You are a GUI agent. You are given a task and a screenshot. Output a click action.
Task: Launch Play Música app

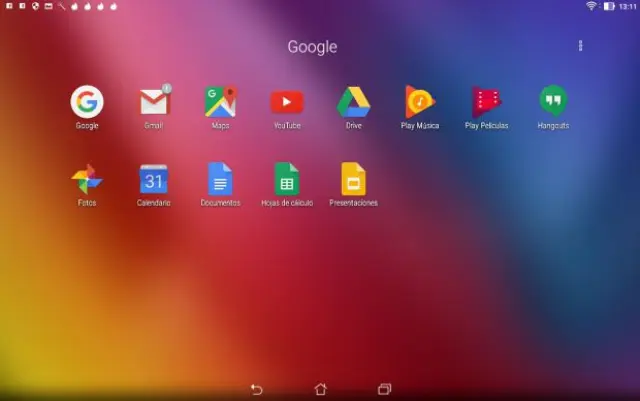420,101
